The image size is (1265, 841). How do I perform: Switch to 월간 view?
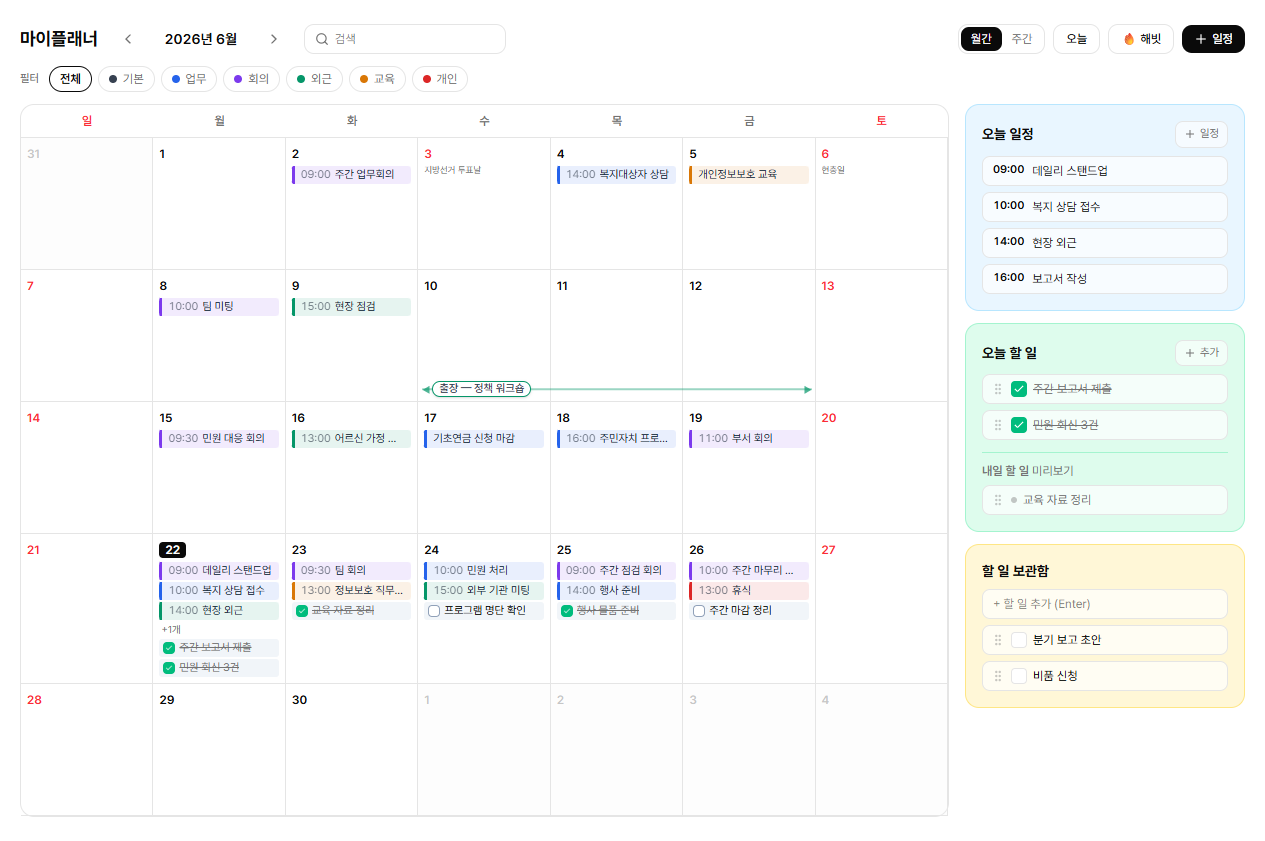(x=981, y=39)
